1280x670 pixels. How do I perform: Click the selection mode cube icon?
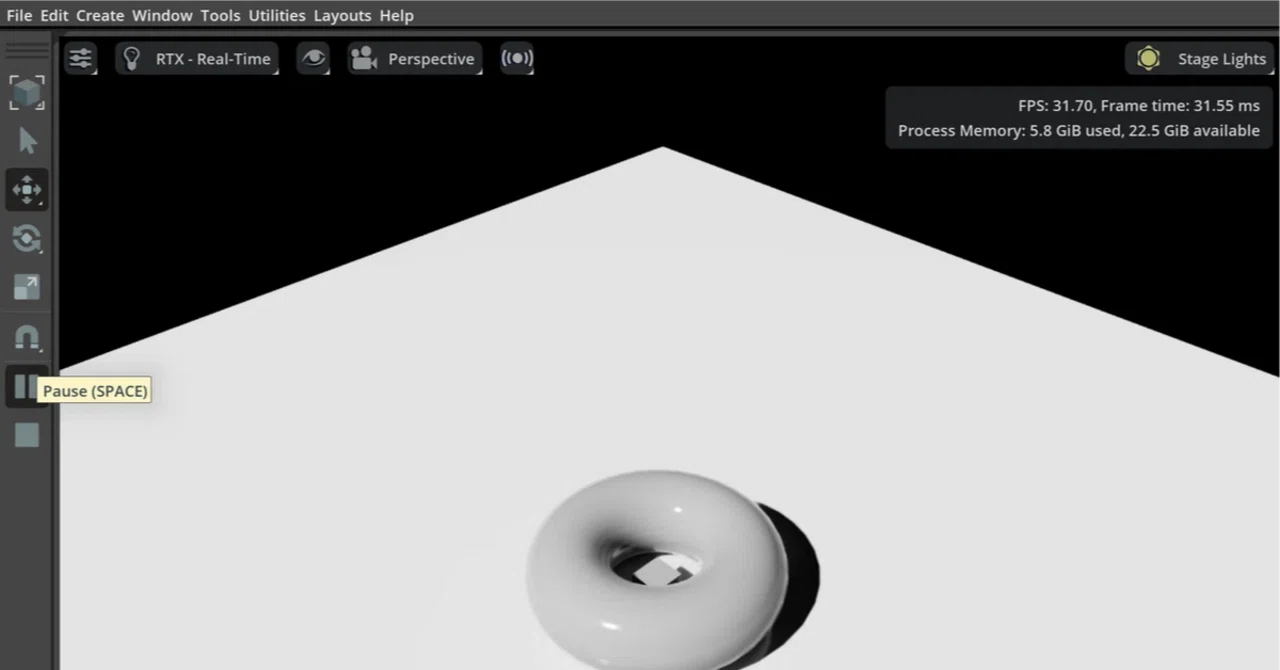[27, 92]
